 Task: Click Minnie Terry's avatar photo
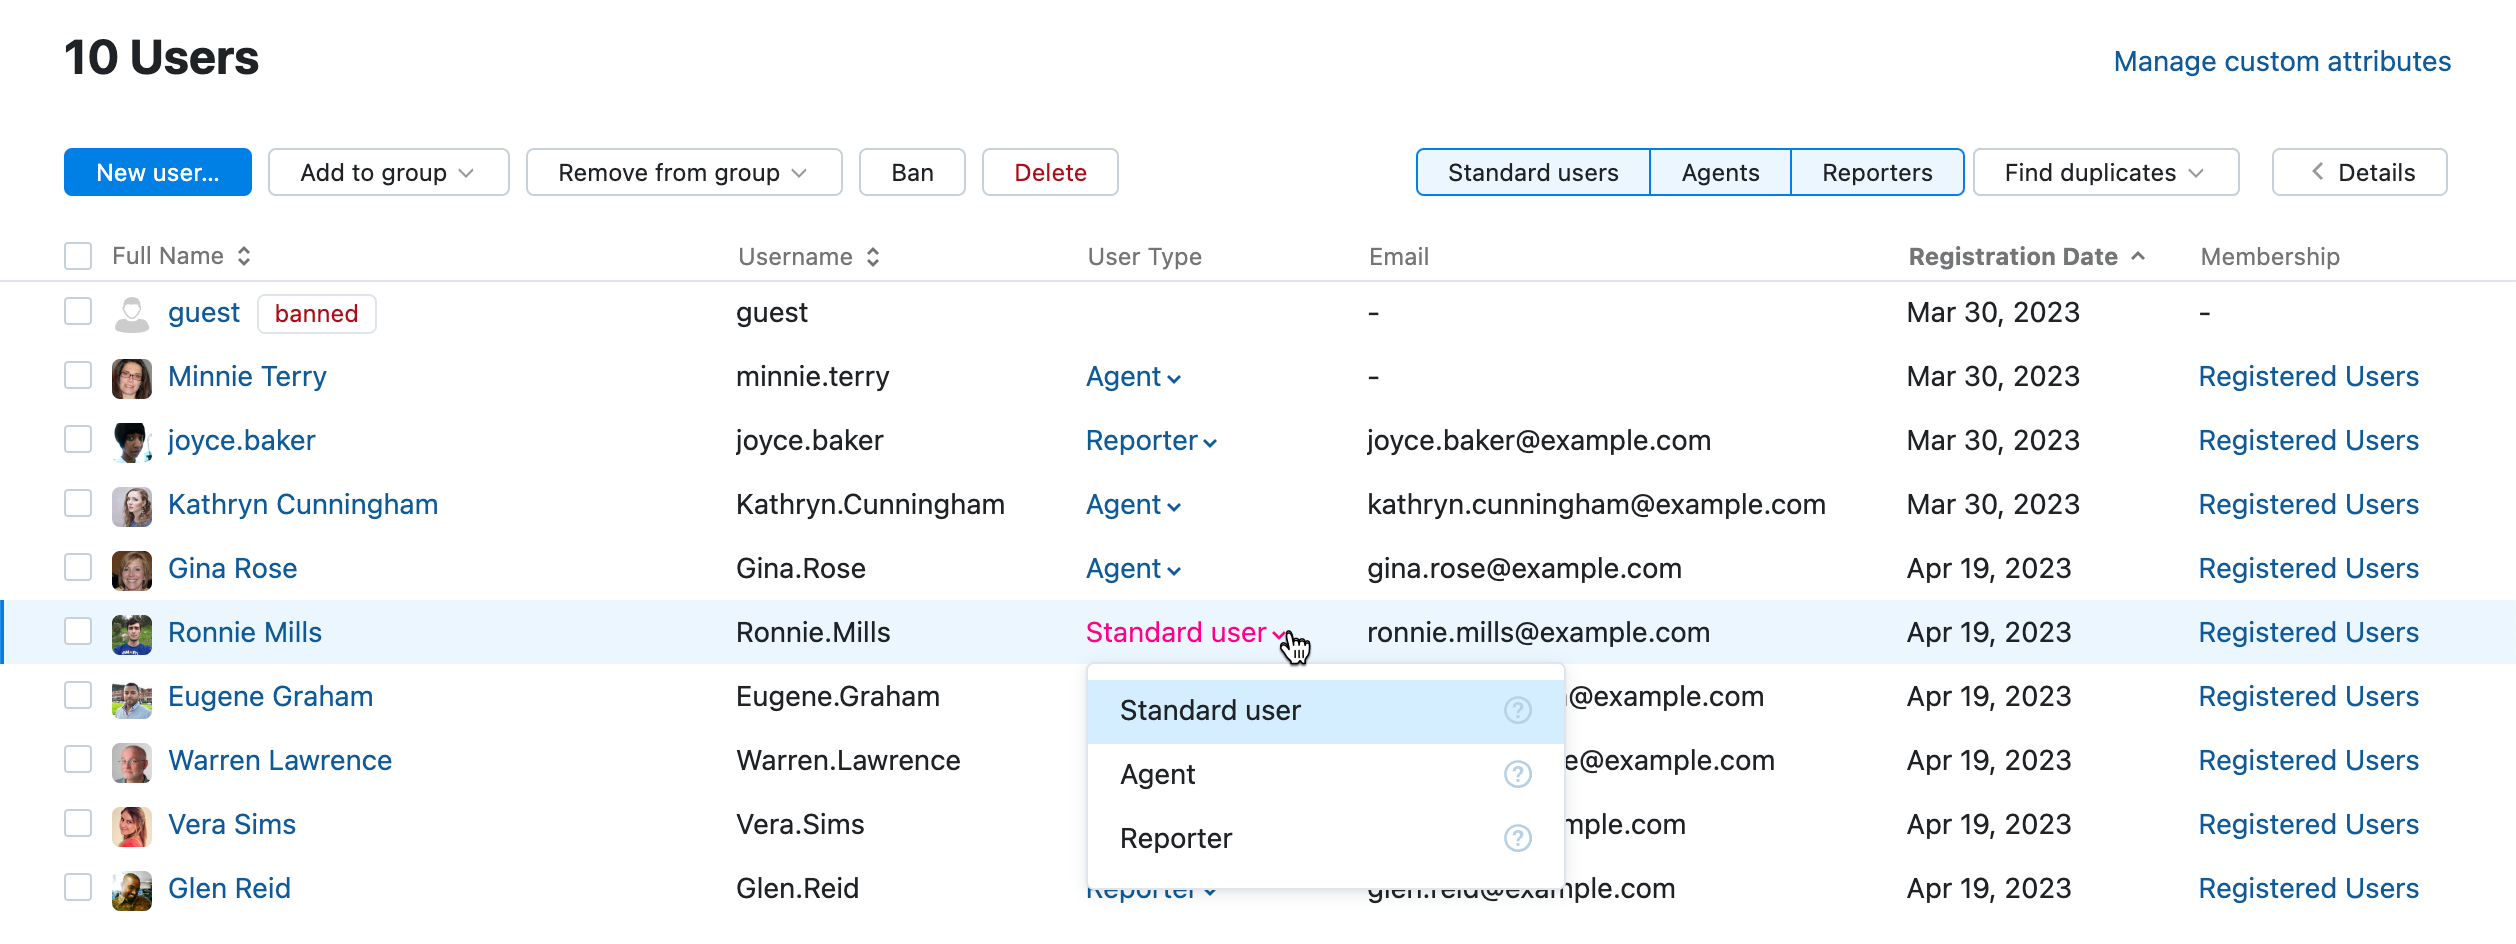point(132,378)
